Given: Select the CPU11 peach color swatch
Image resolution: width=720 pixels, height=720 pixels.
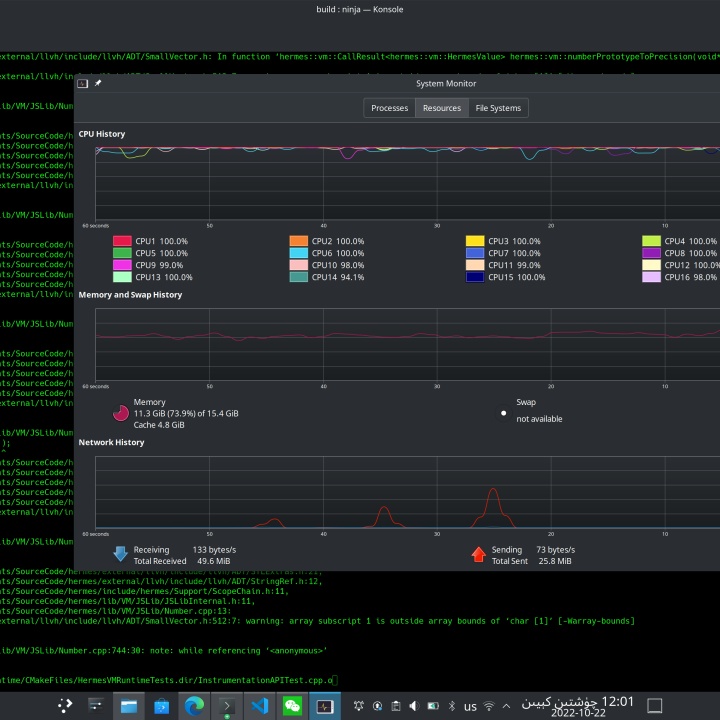Looking at the screenshot, I should pos(475,265).
